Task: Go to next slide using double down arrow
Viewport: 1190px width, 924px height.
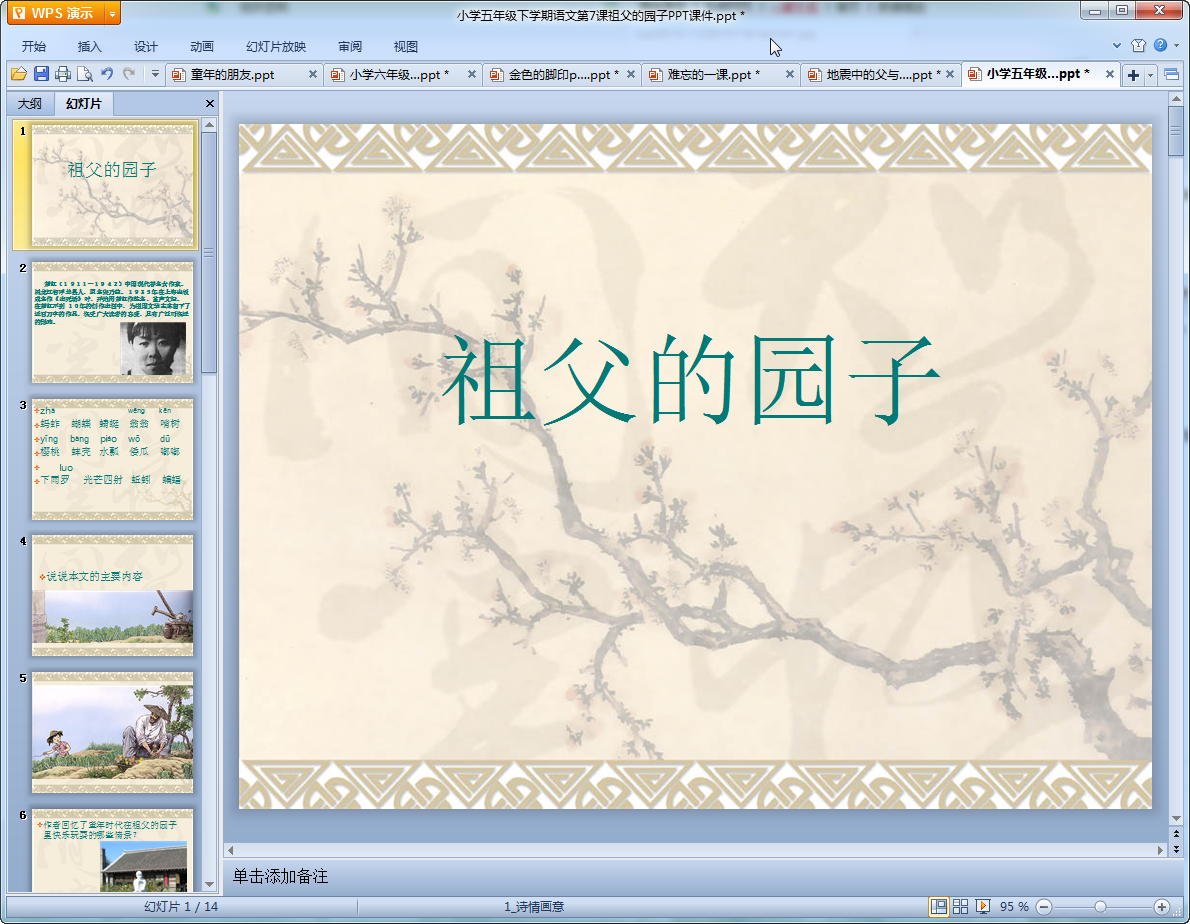Action: click(x=1176, y=849)
